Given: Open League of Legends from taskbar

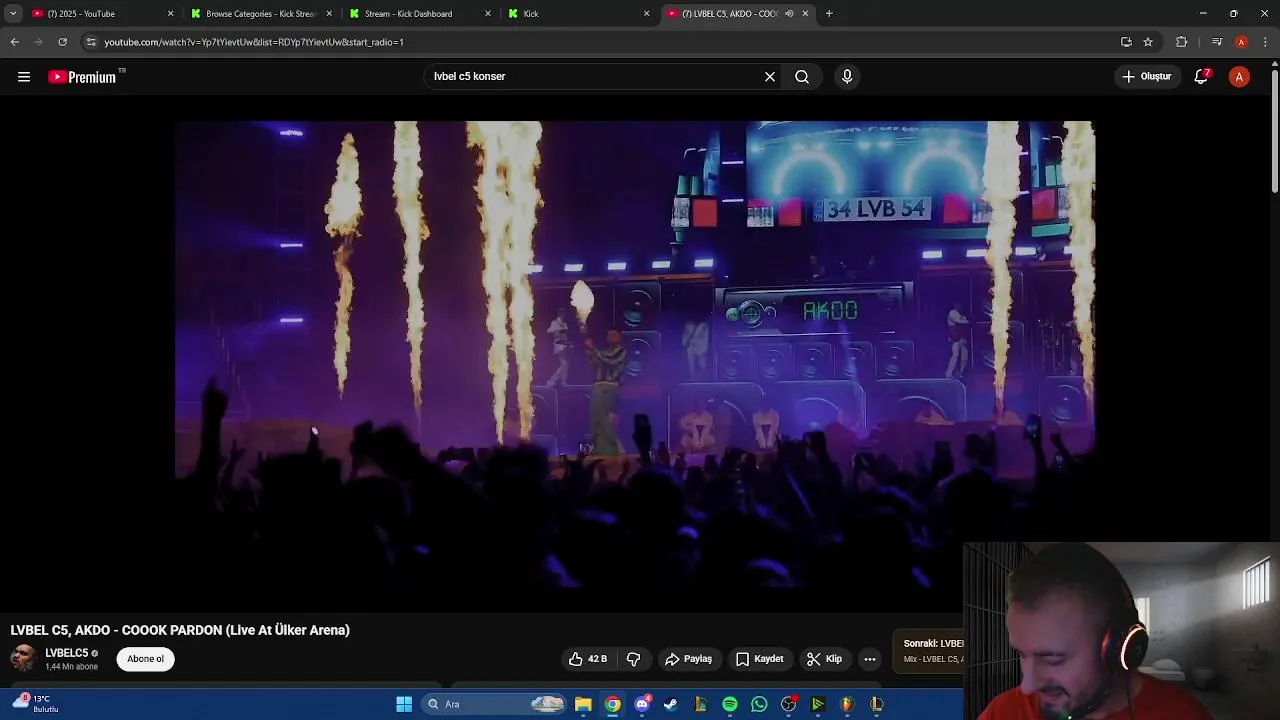Looking at the screenshot, I should click(876, 704).
